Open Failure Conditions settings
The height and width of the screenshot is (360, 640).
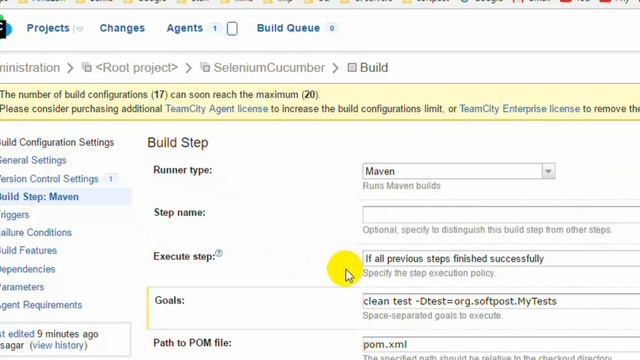(36, 233)
